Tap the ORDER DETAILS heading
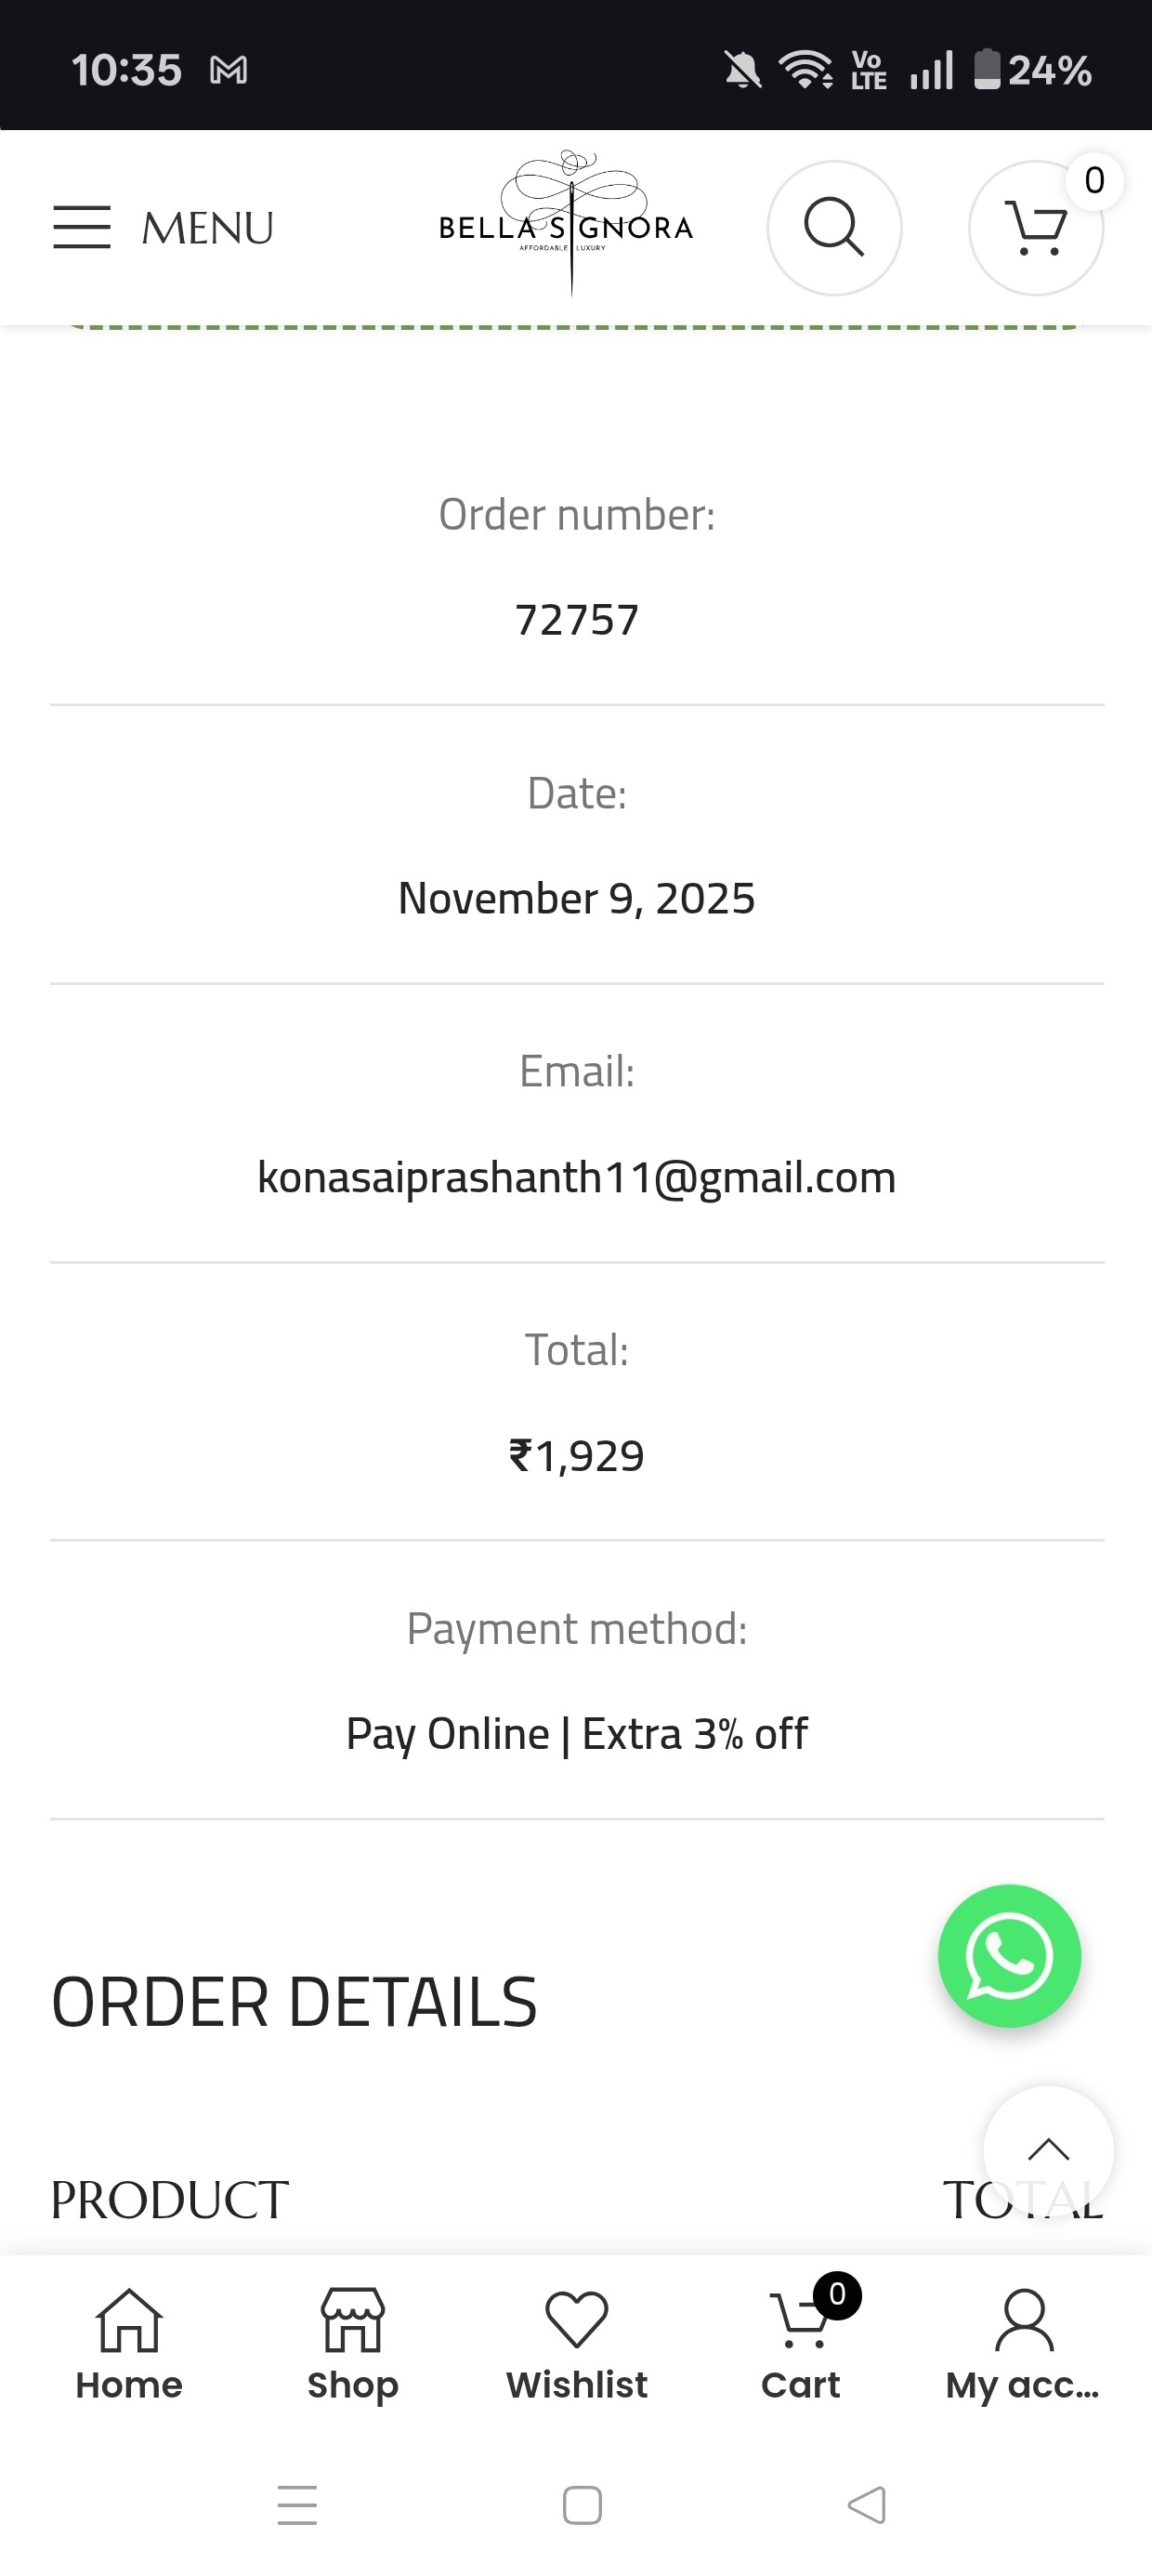This screenshot has width=1152, height=2576. pos(294,2002)
